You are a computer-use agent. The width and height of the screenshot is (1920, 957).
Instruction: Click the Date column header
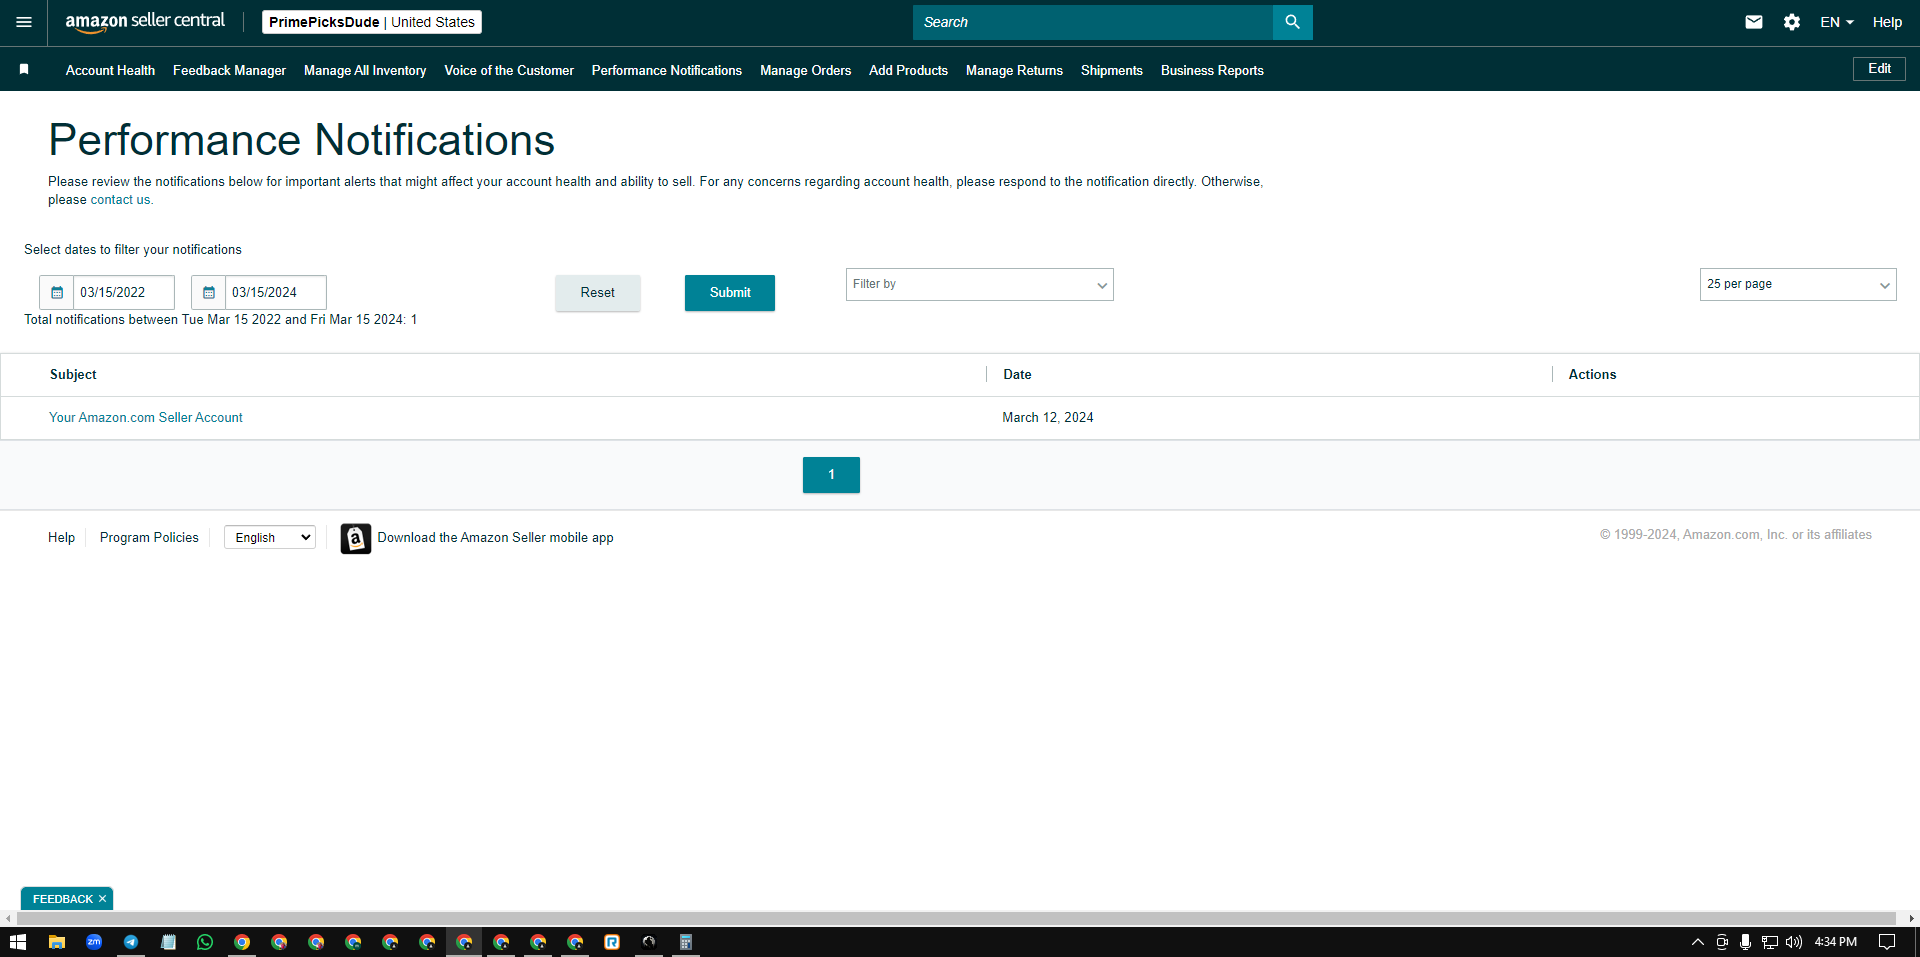click(x=1017, y=375)
